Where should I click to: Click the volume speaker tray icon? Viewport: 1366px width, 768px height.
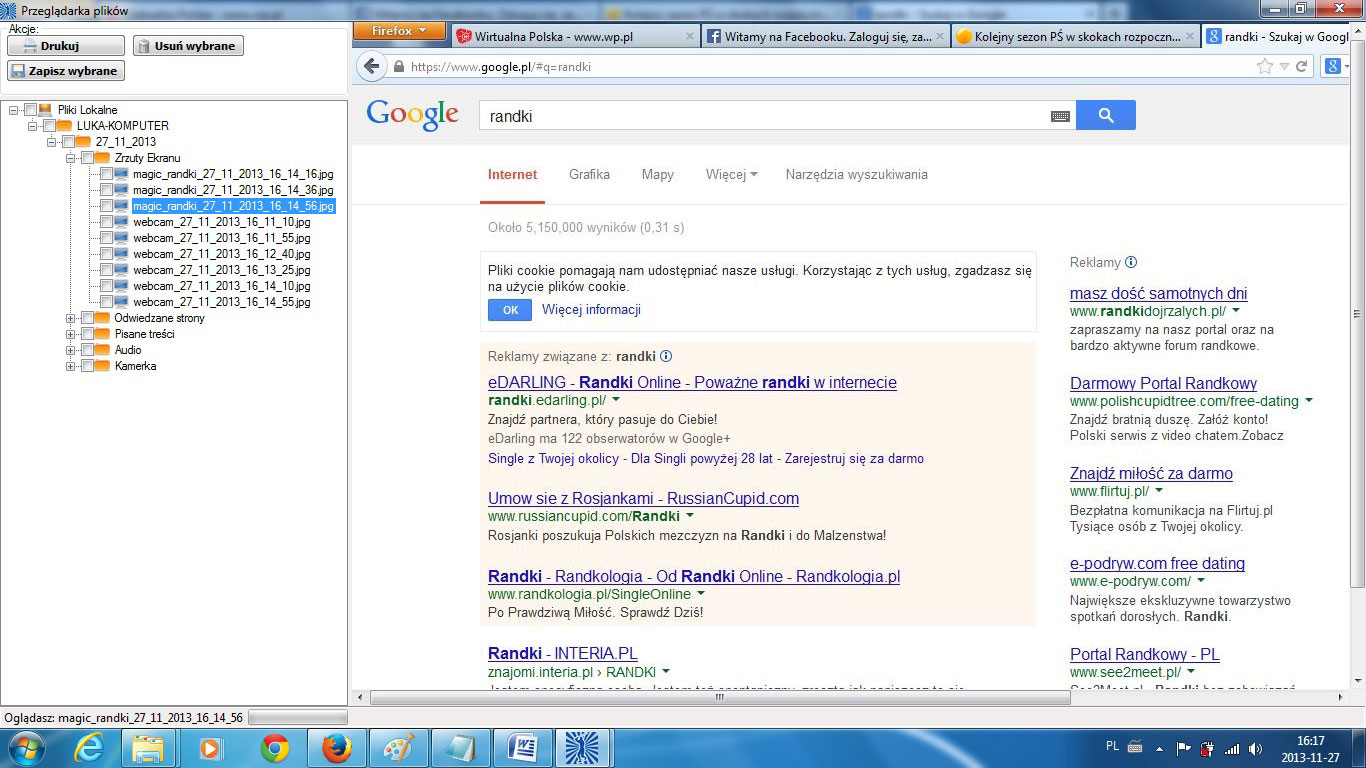point(1255,748)
